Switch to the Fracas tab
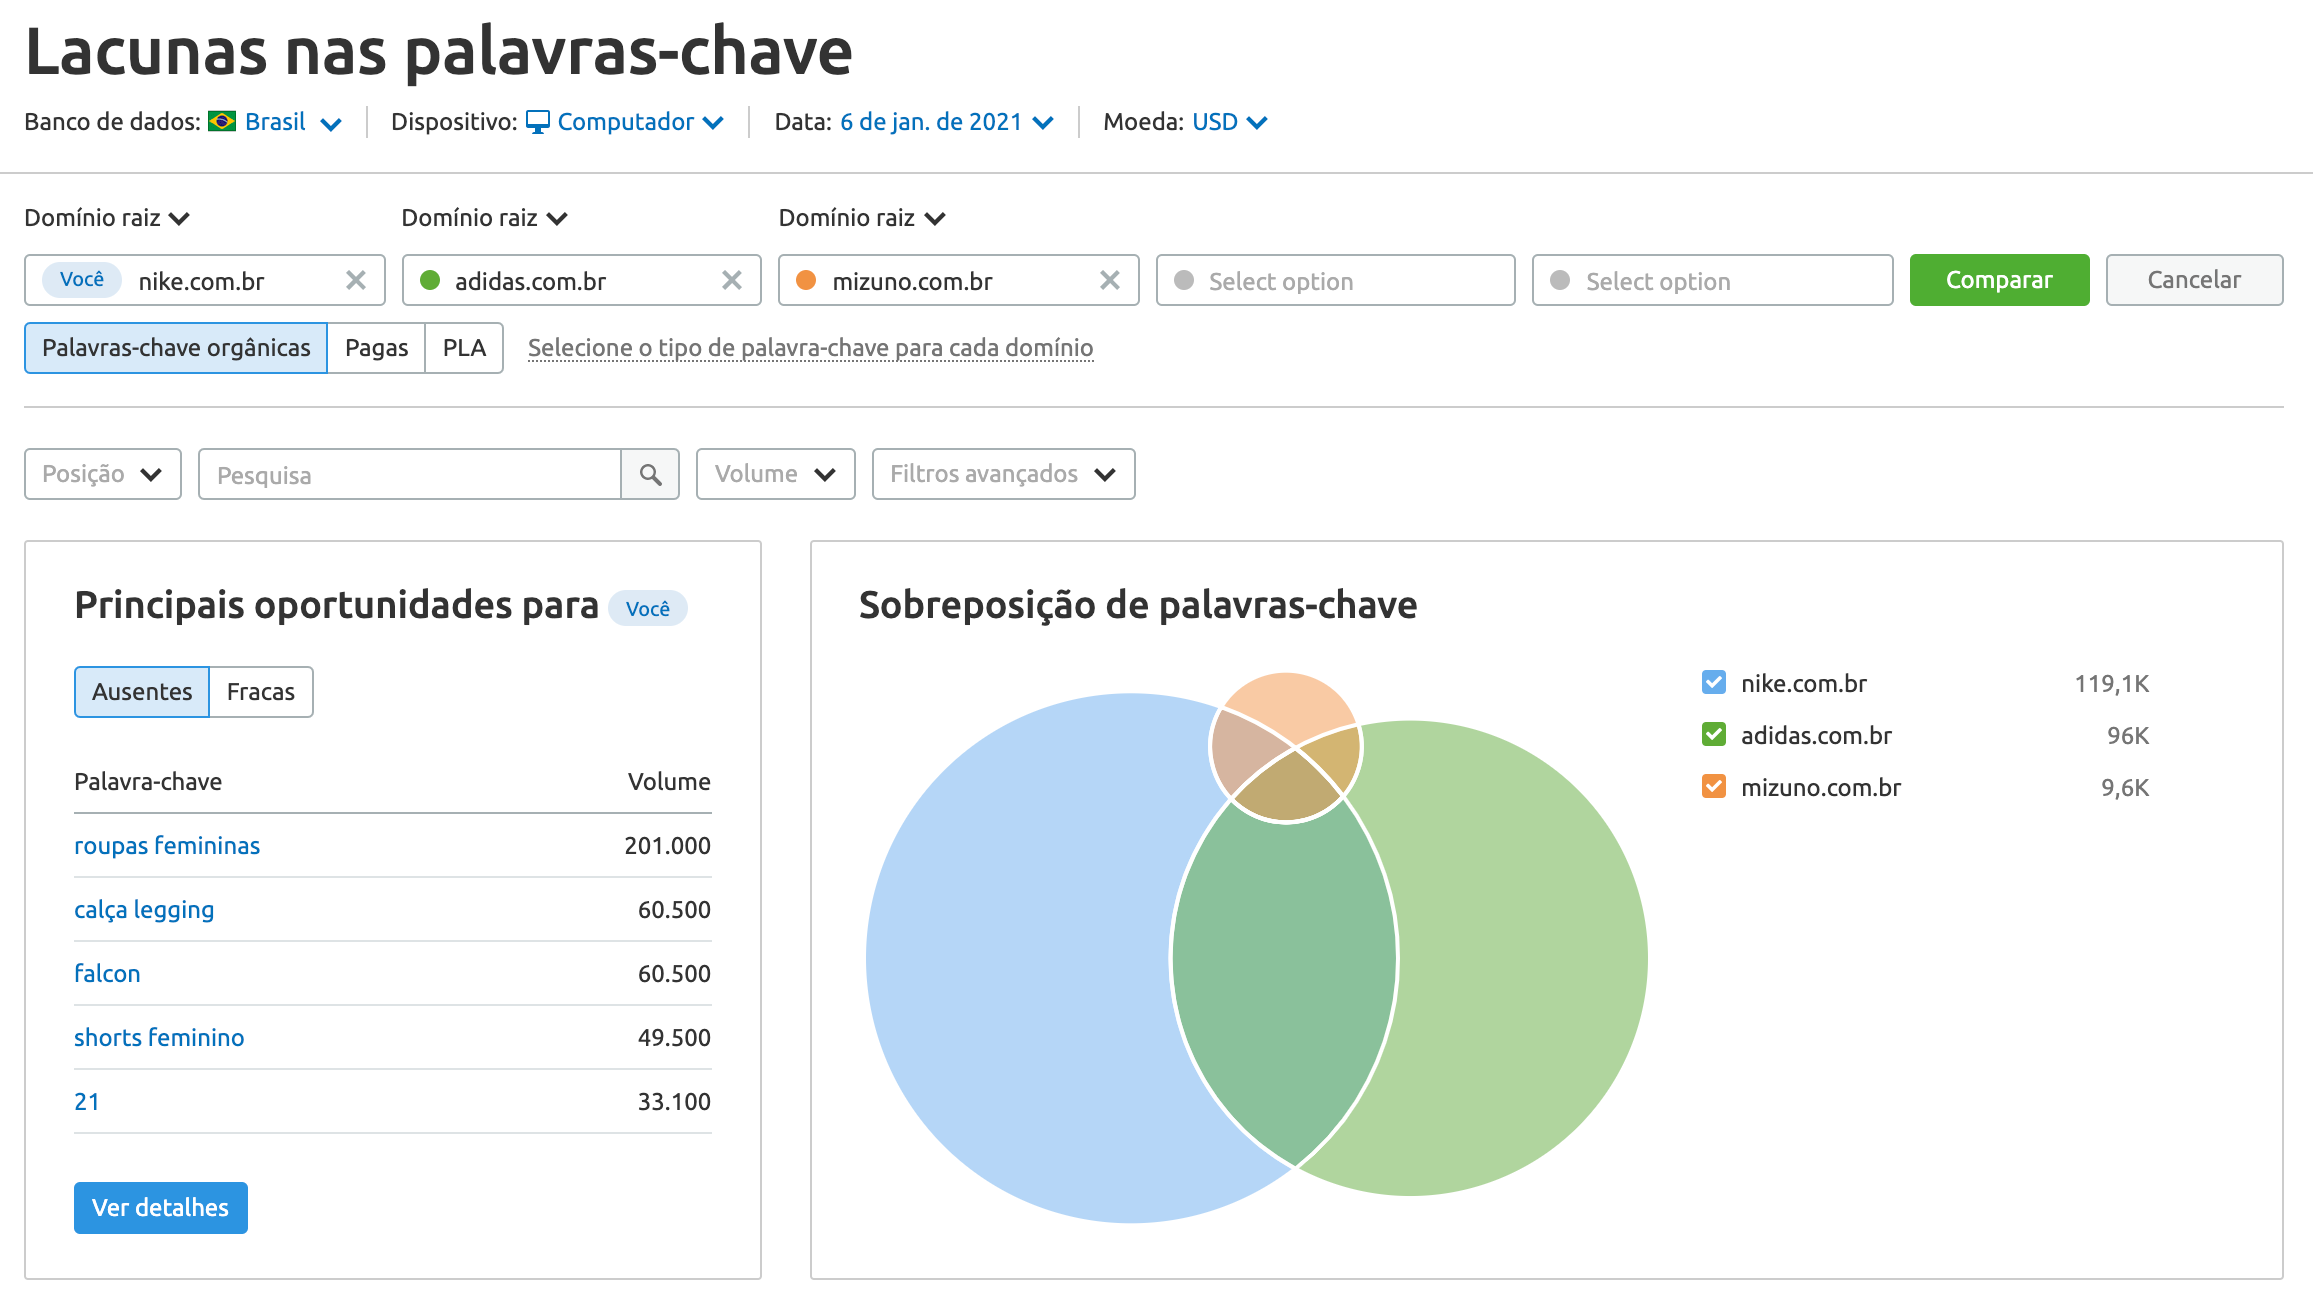 click(x=260, y=691)
